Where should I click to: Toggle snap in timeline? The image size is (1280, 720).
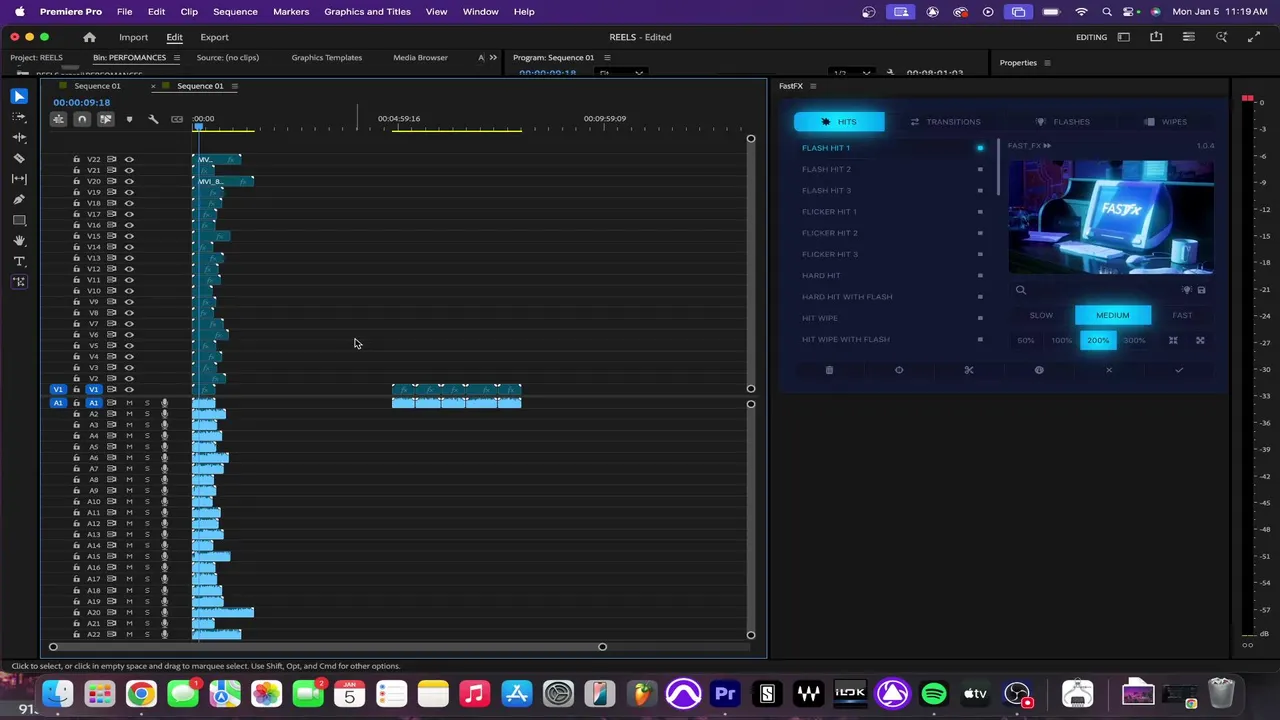tap(82, 119)
